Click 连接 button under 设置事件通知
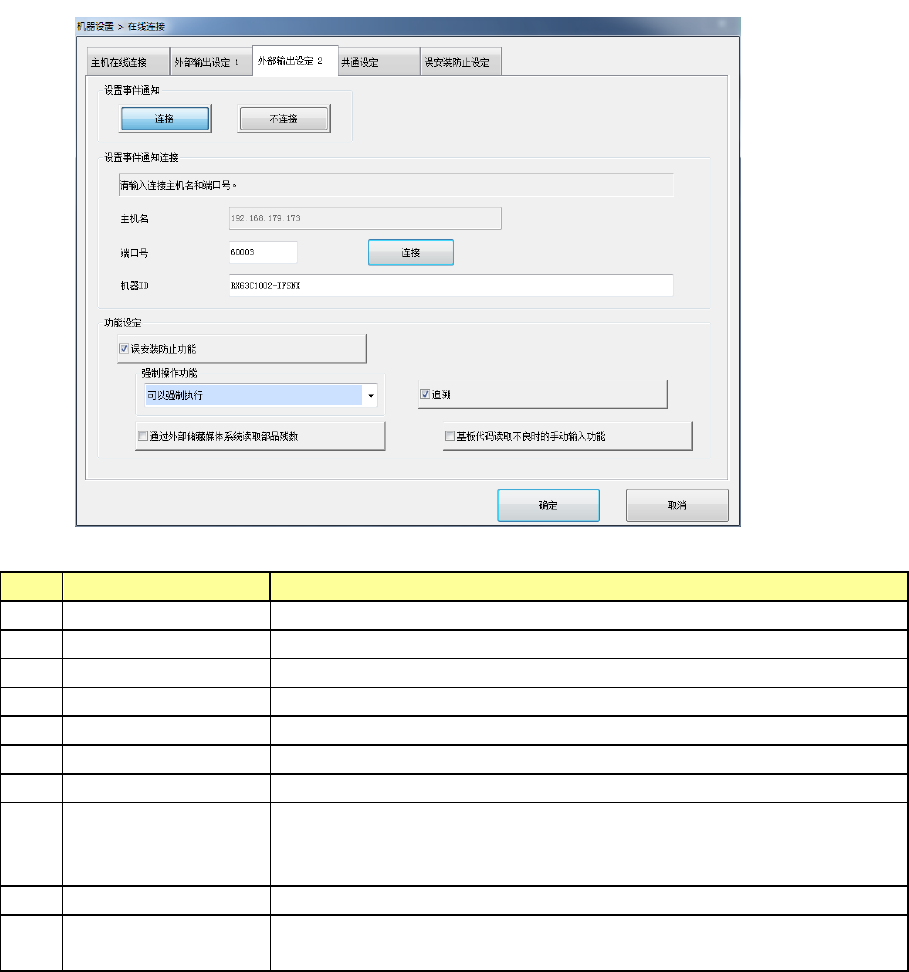 [165, 118]
